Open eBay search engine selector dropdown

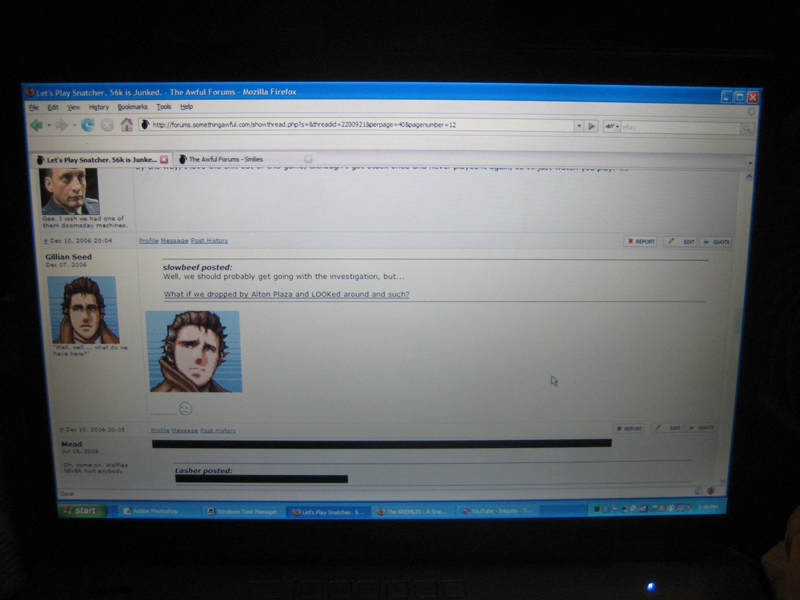coord(611,127)
